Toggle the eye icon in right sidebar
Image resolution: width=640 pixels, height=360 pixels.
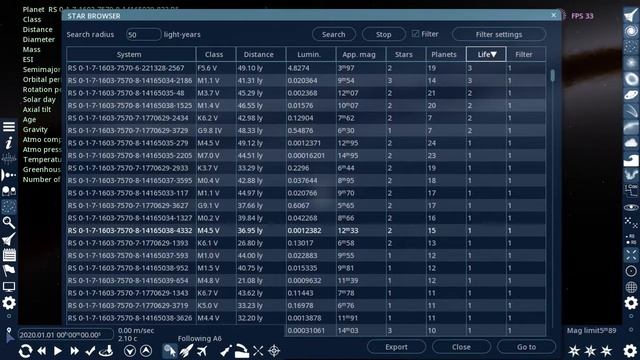(x=631, y=207)
